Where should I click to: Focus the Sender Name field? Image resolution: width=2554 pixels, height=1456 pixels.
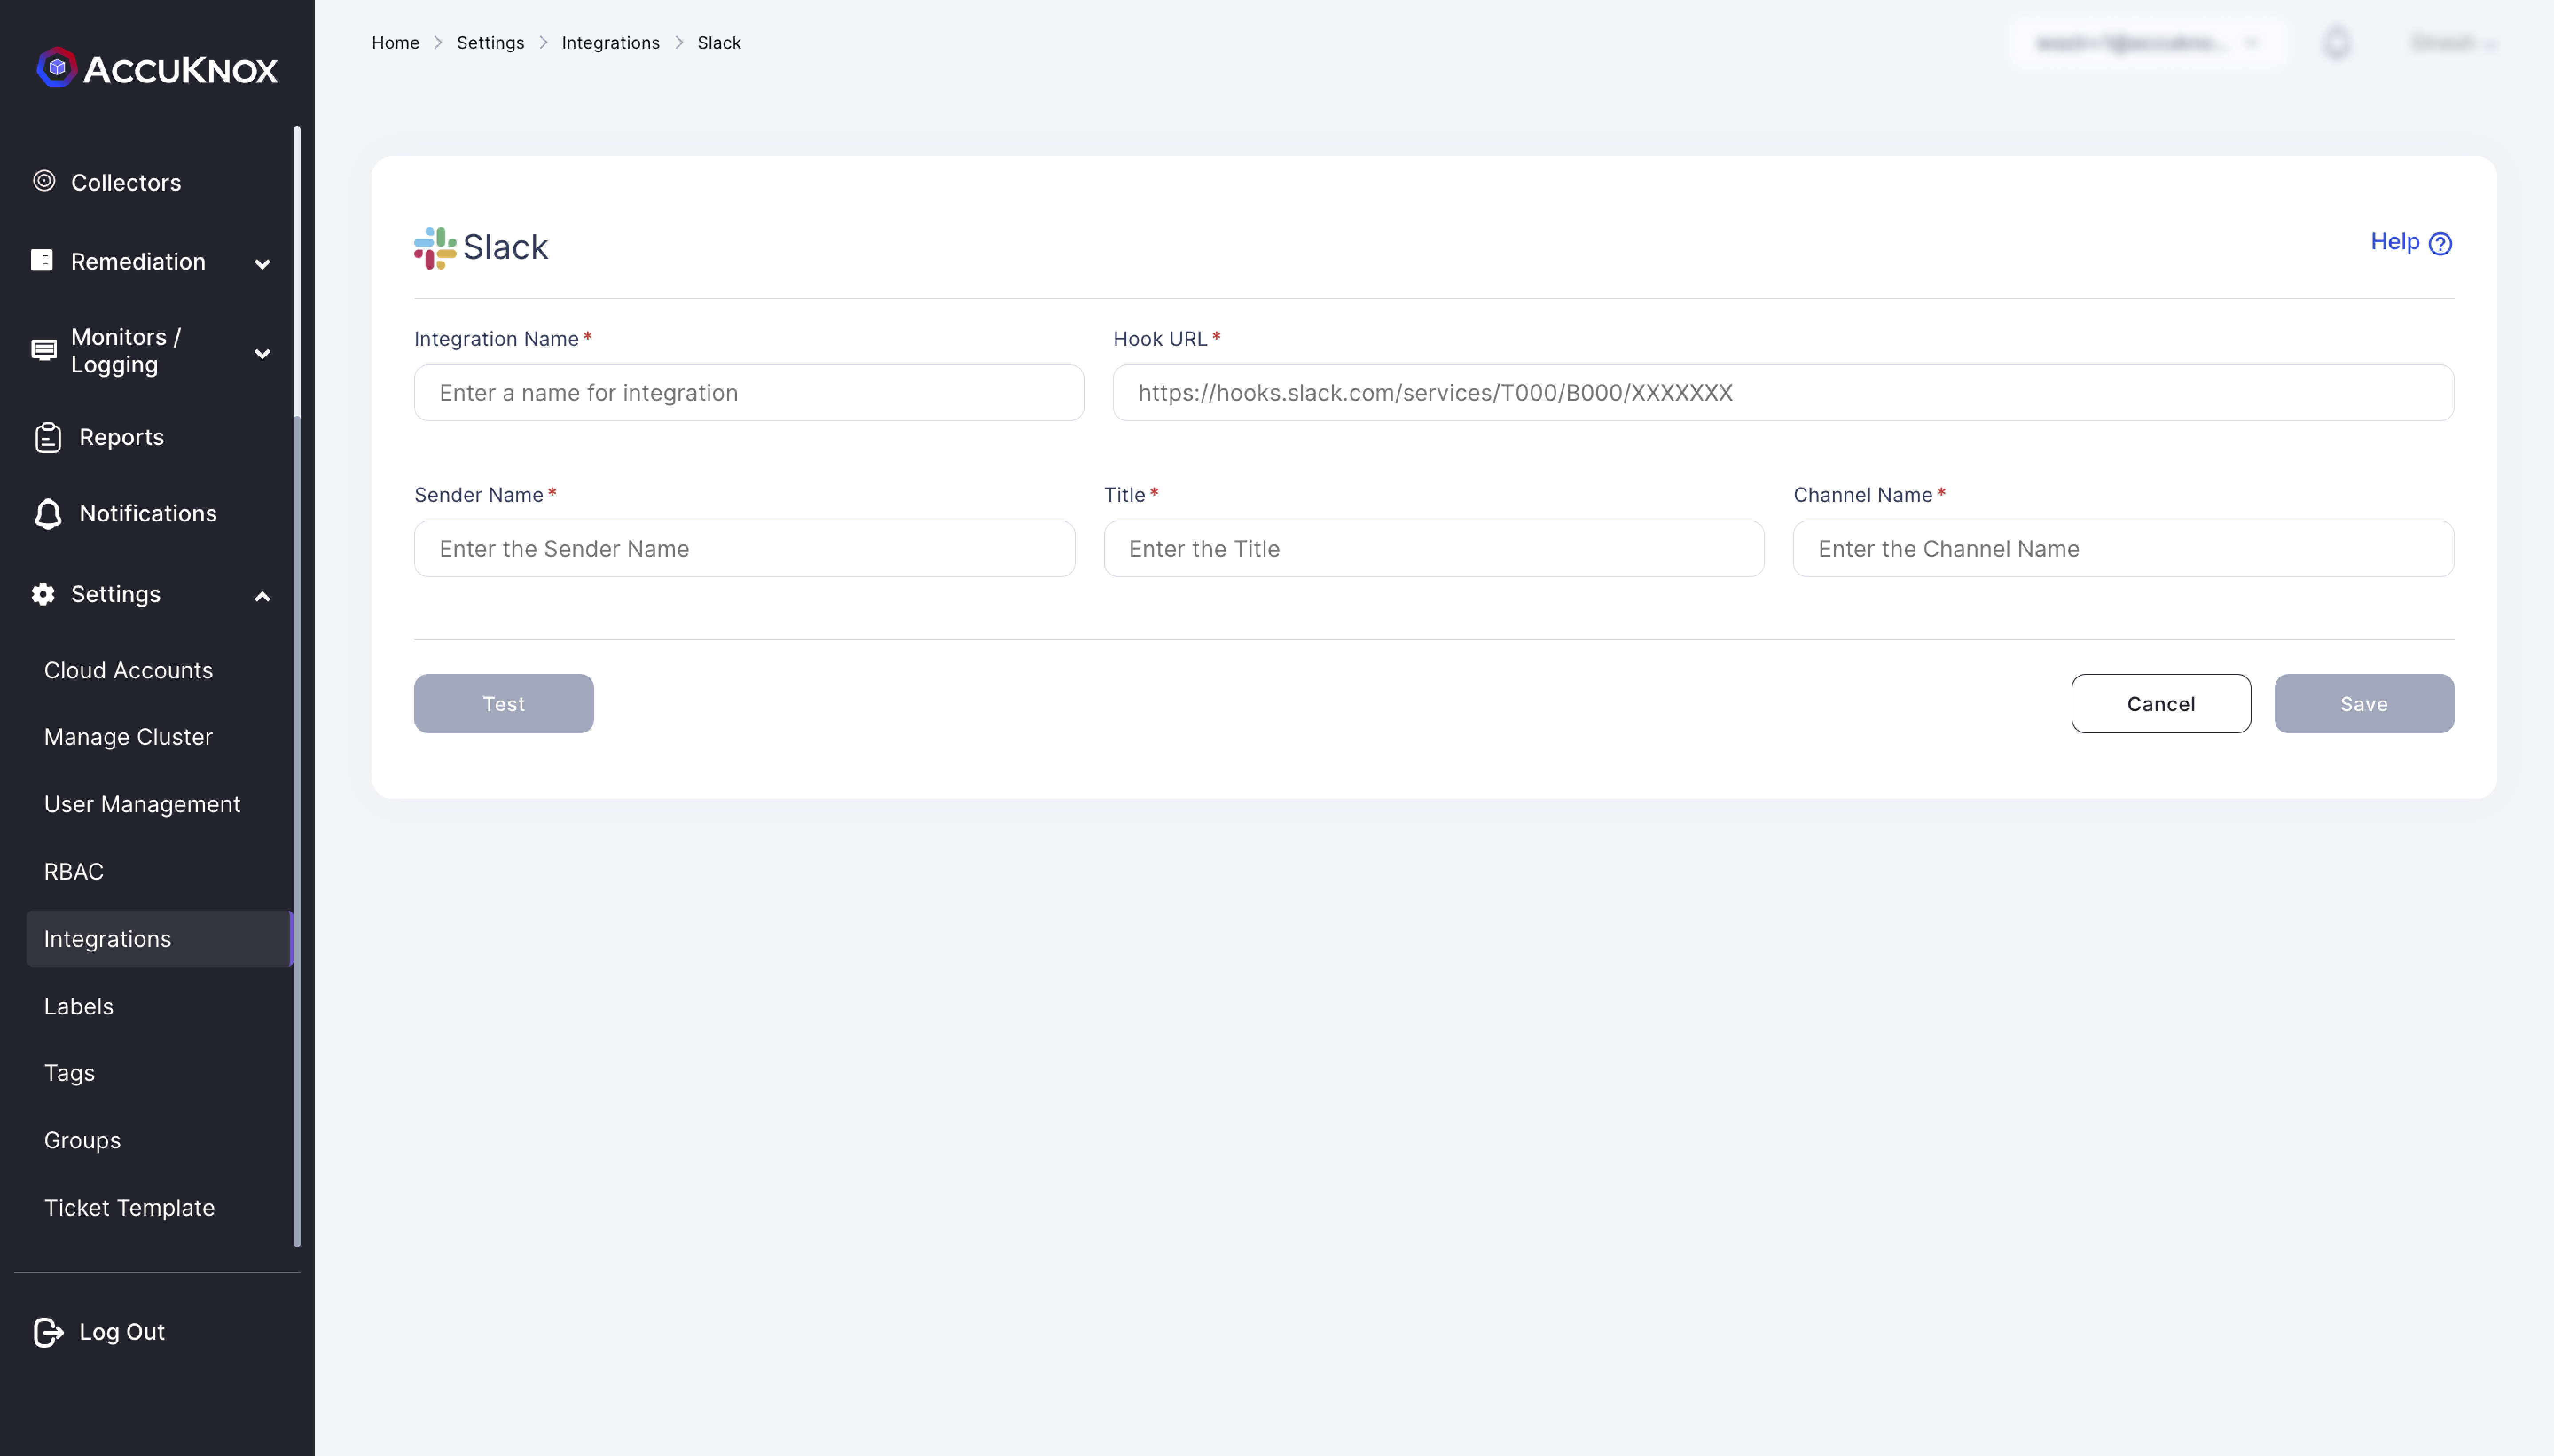744,548
